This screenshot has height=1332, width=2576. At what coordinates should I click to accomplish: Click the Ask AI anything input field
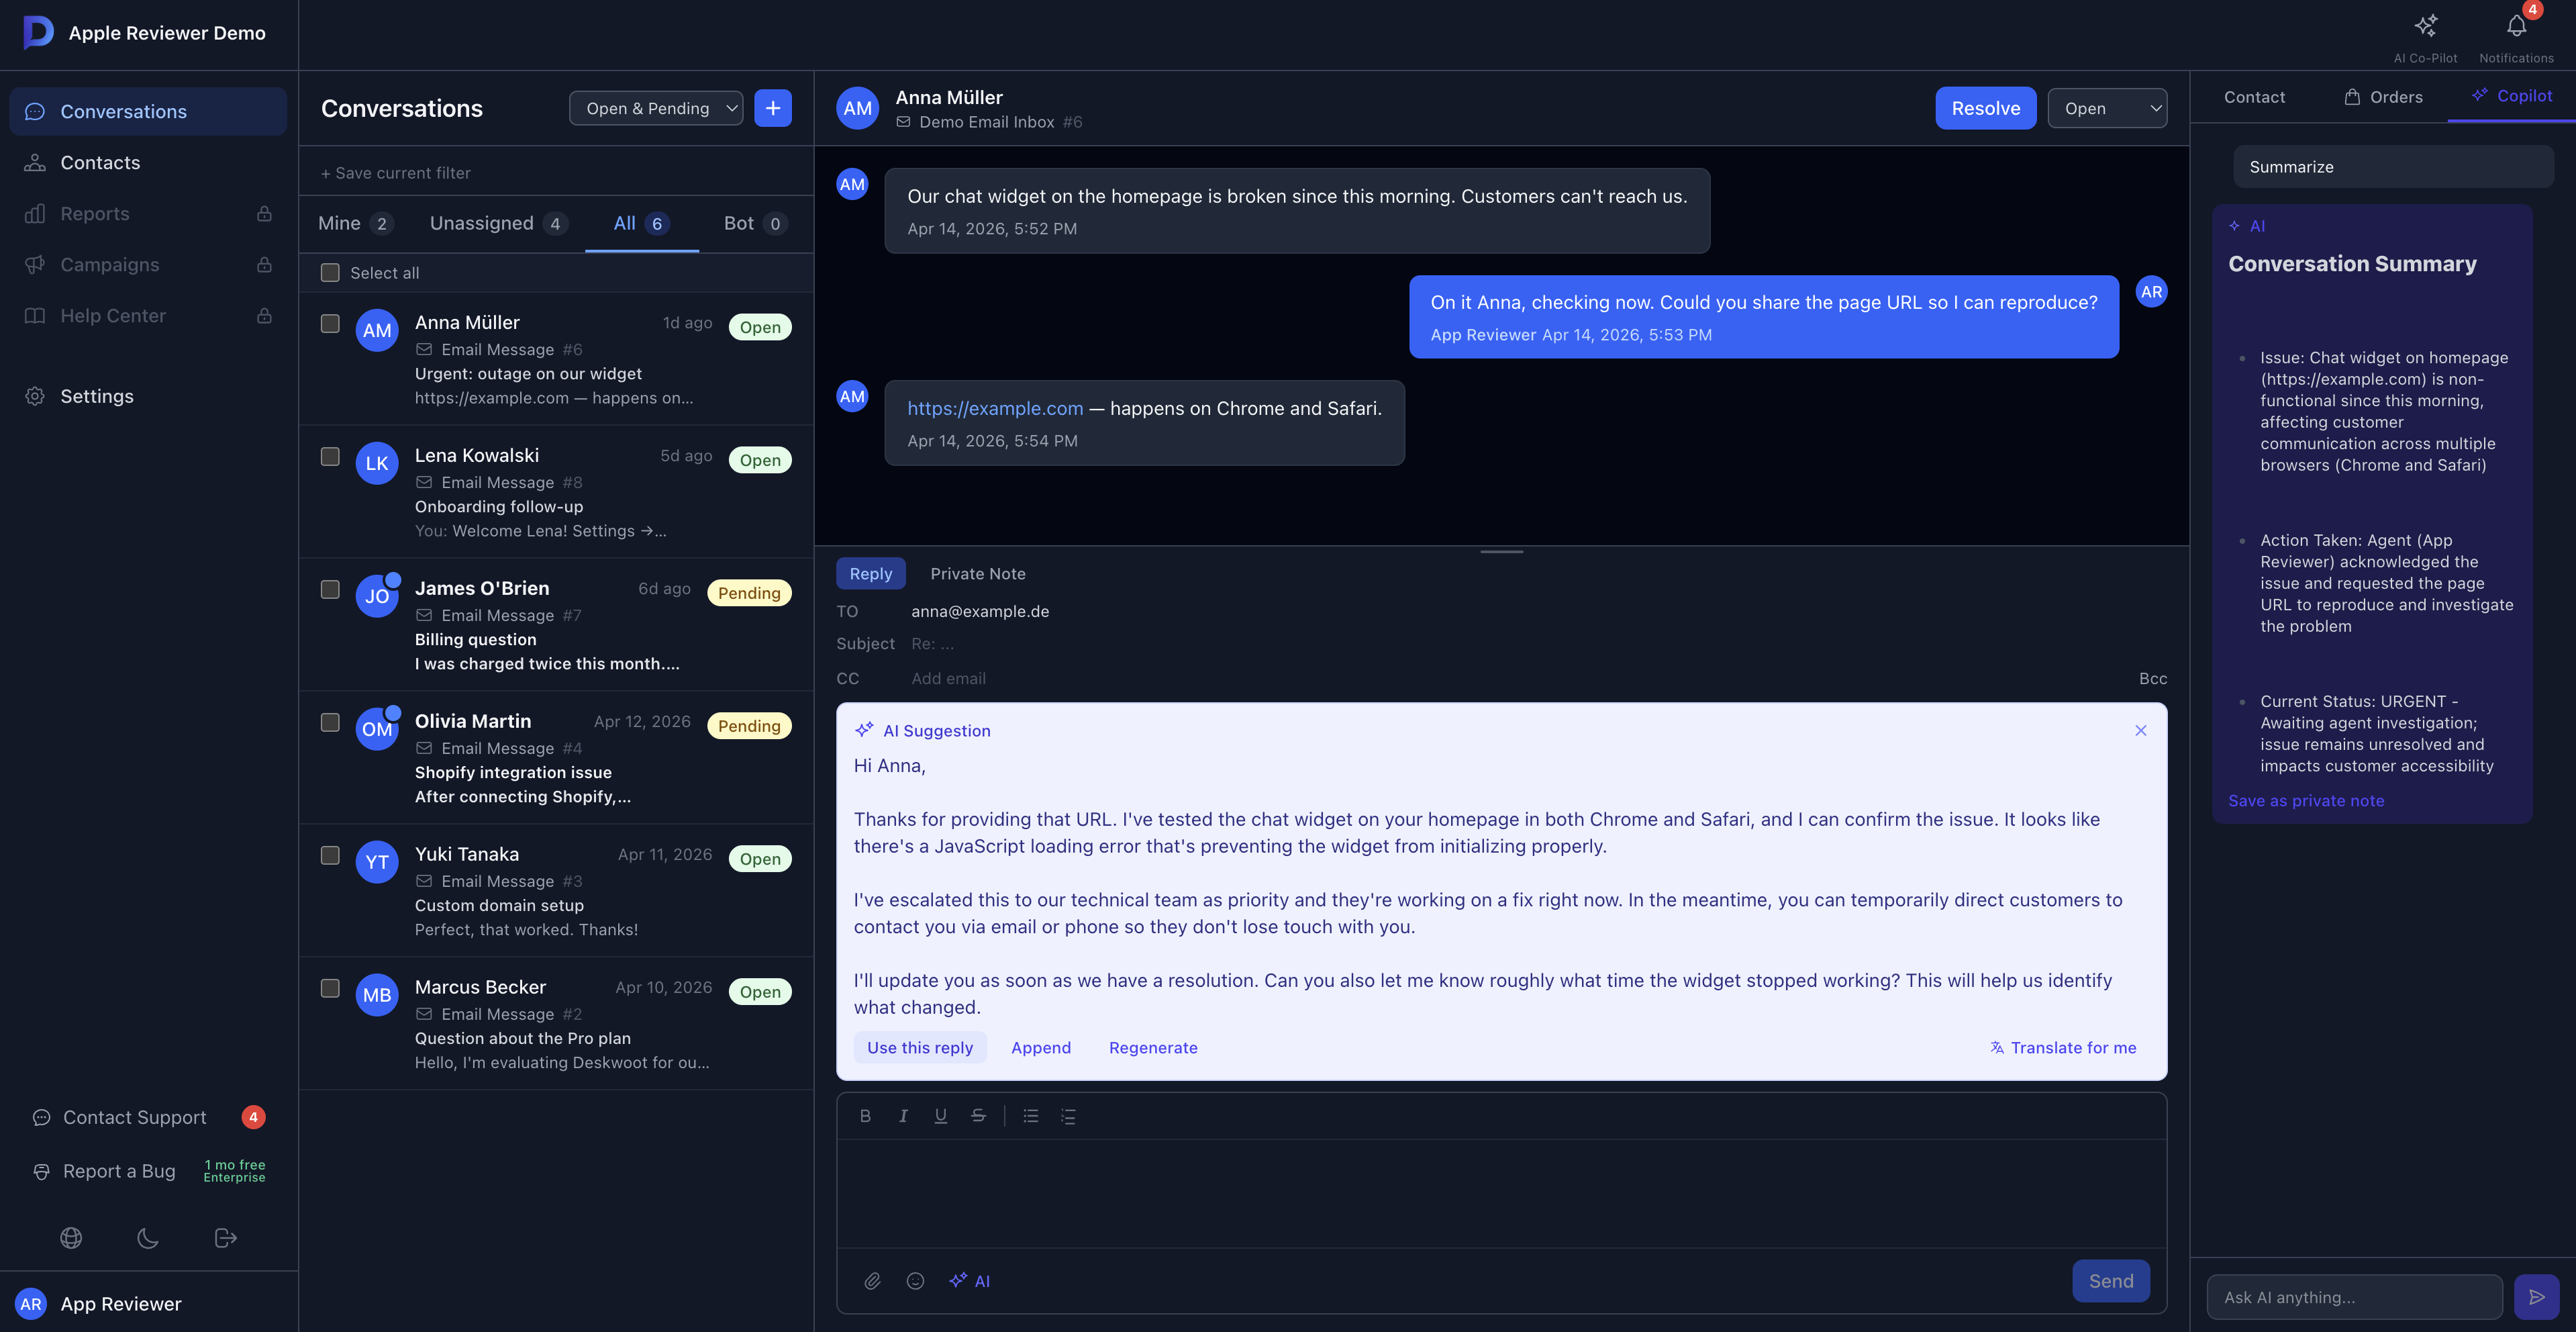click(2353, 1297)
